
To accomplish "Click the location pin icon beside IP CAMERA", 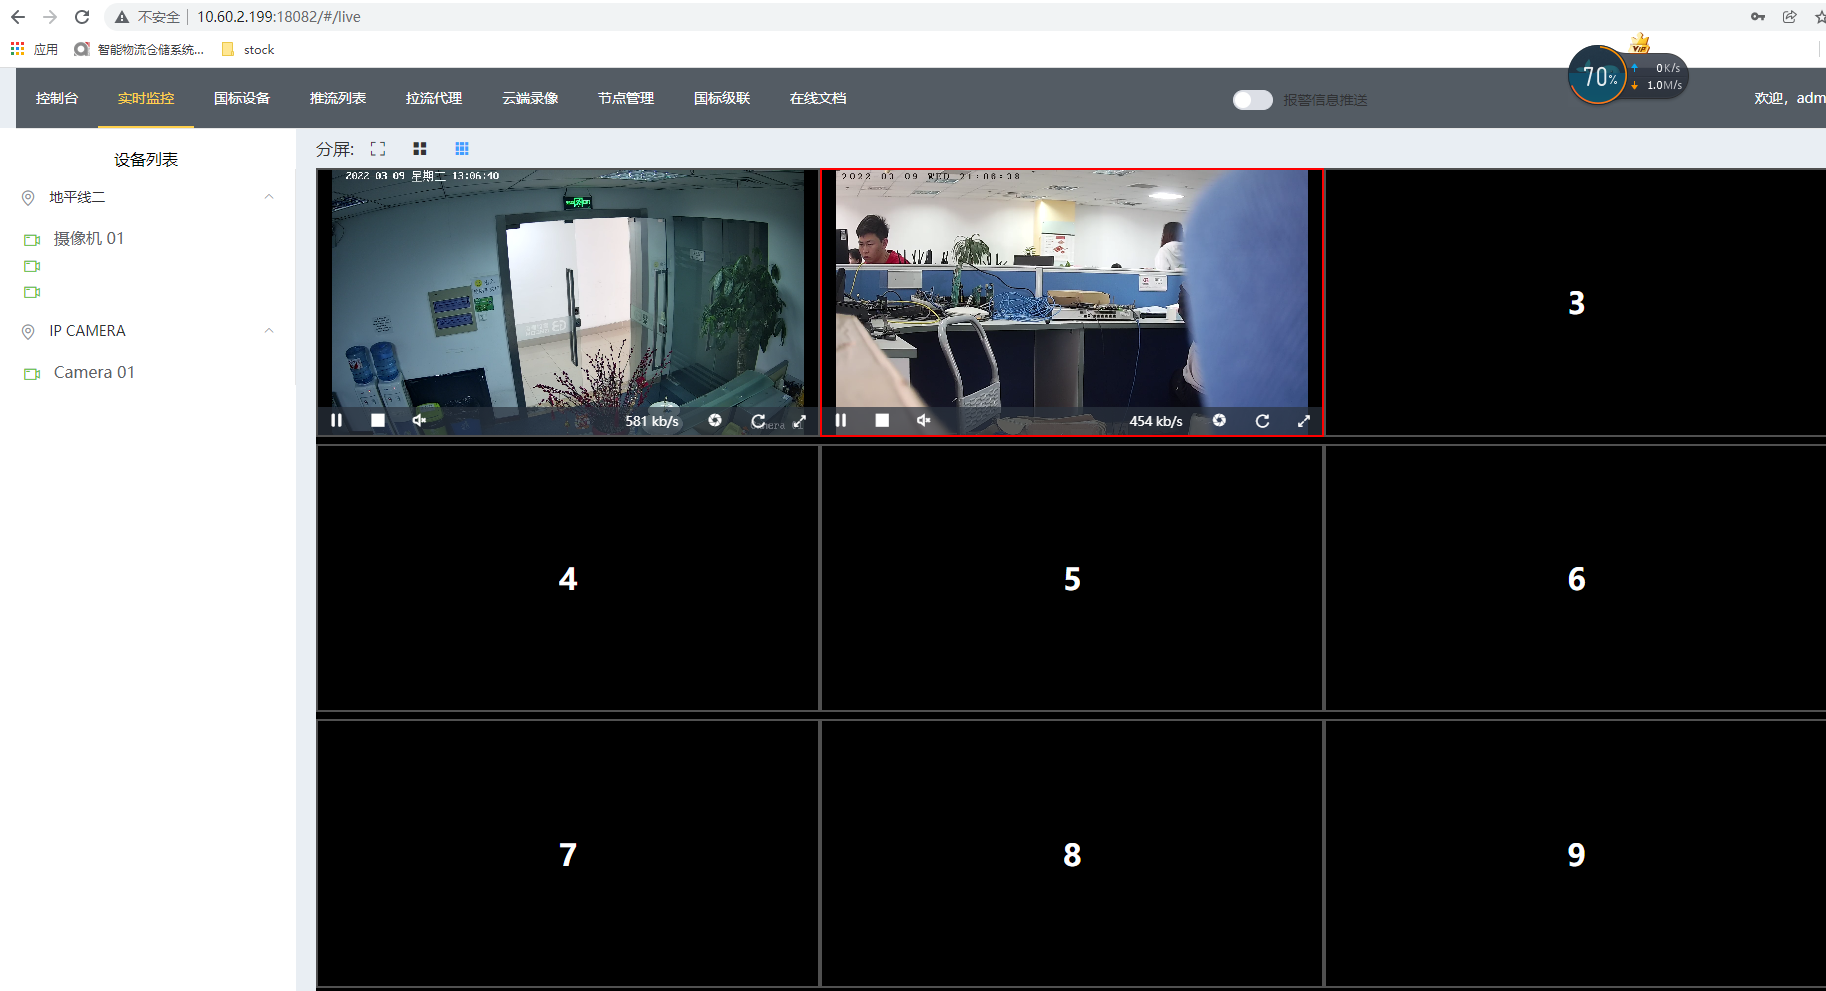I will point(27,331).
